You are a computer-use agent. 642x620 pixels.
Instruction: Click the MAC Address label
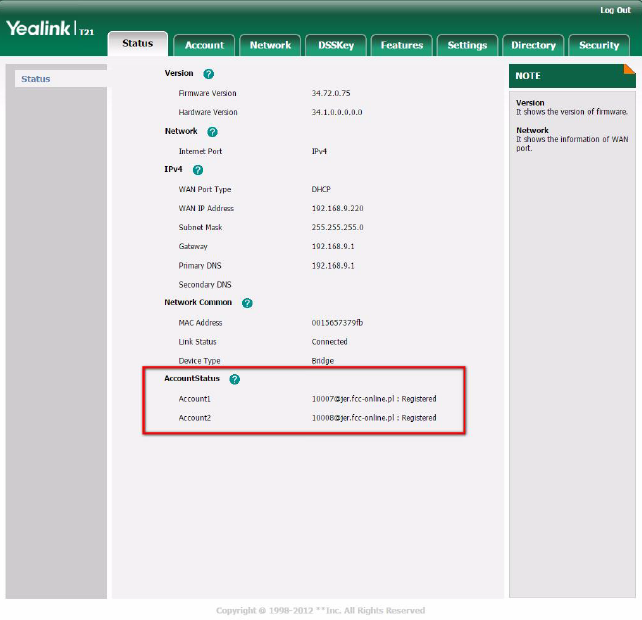click(200, 323)
